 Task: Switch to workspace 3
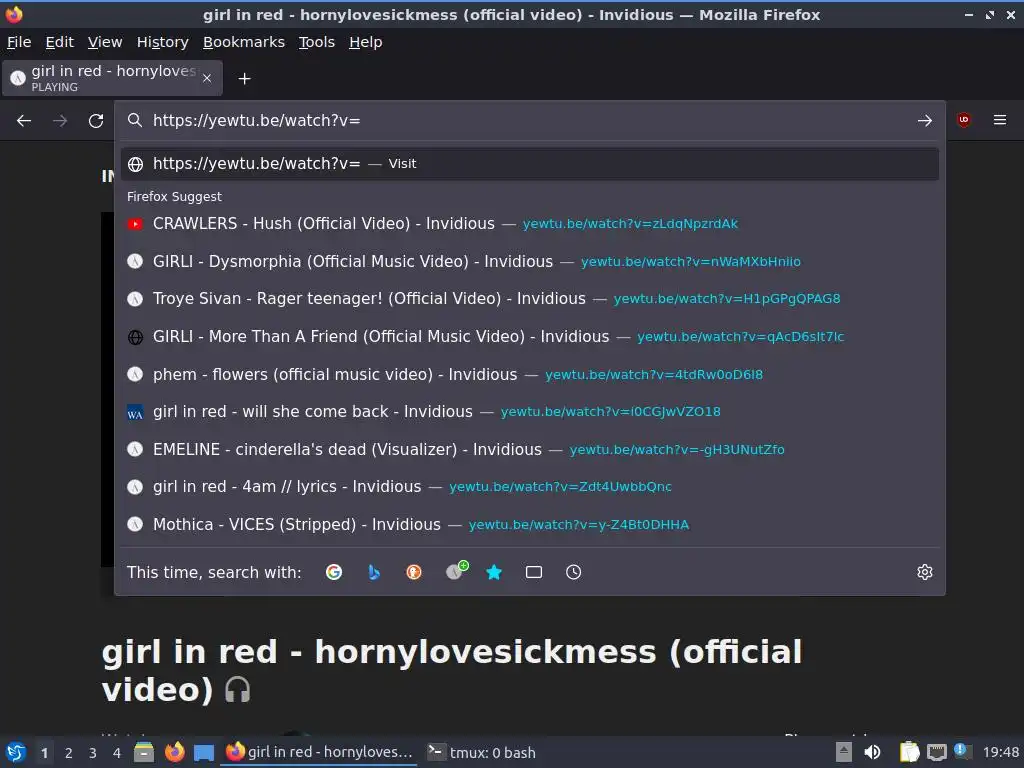[x=93, y=753]
